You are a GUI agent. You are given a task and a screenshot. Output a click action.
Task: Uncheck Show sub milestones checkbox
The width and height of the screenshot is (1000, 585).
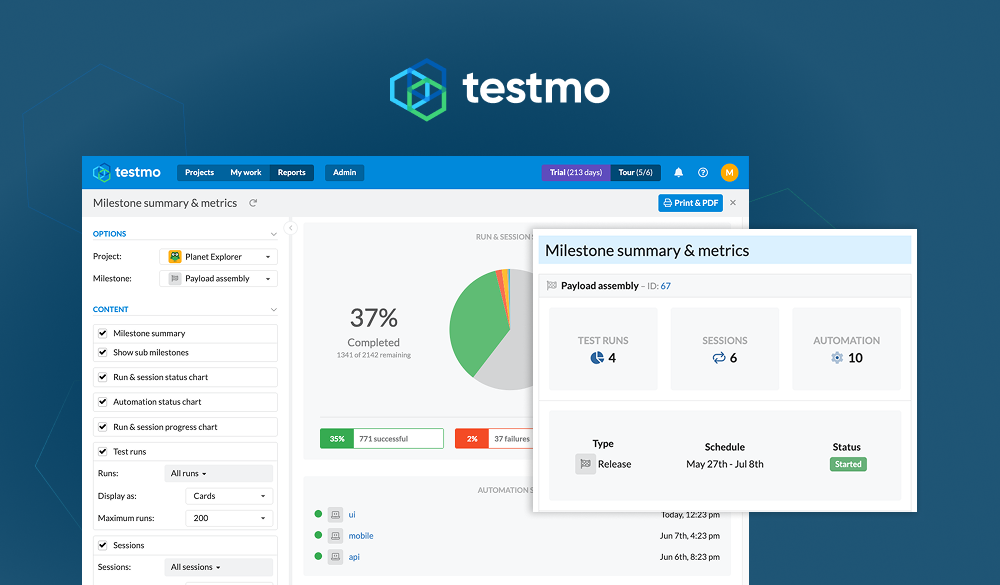pyautogui.click(x=103, y=352)
